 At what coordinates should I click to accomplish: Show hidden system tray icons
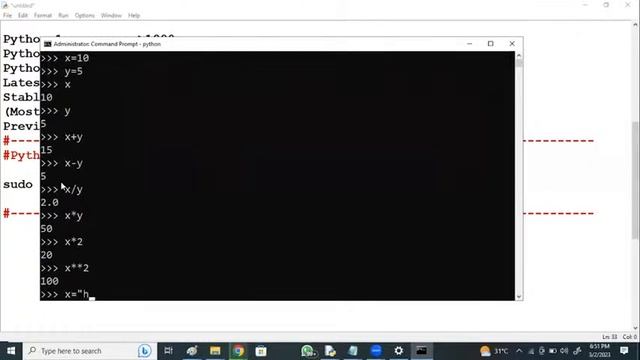[519, 351]
